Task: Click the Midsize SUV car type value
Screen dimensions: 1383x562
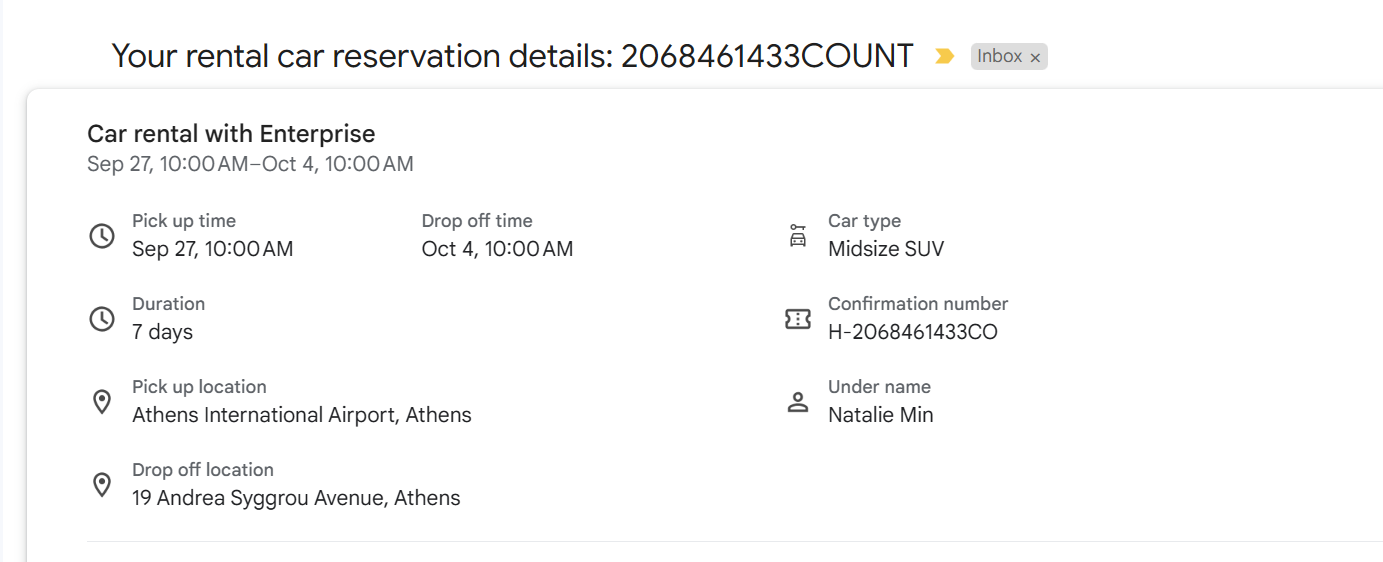Action: (x=885, y=249)
